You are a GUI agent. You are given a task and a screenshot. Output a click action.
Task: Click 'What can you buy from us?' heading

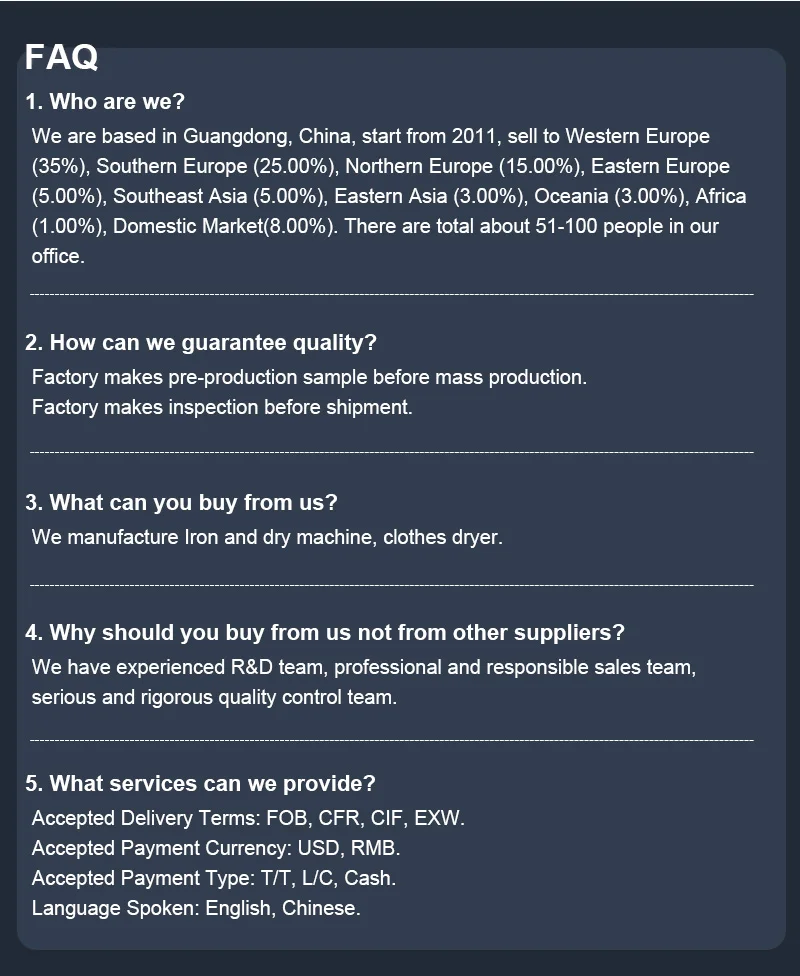pyautogui.click(x=181, y=502)
